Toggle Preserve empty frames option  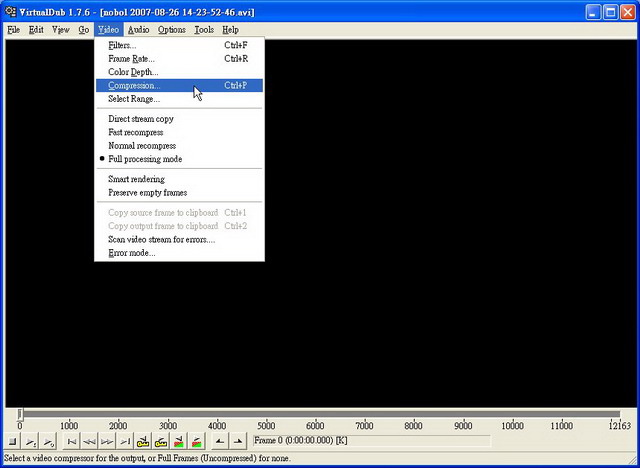179,193
